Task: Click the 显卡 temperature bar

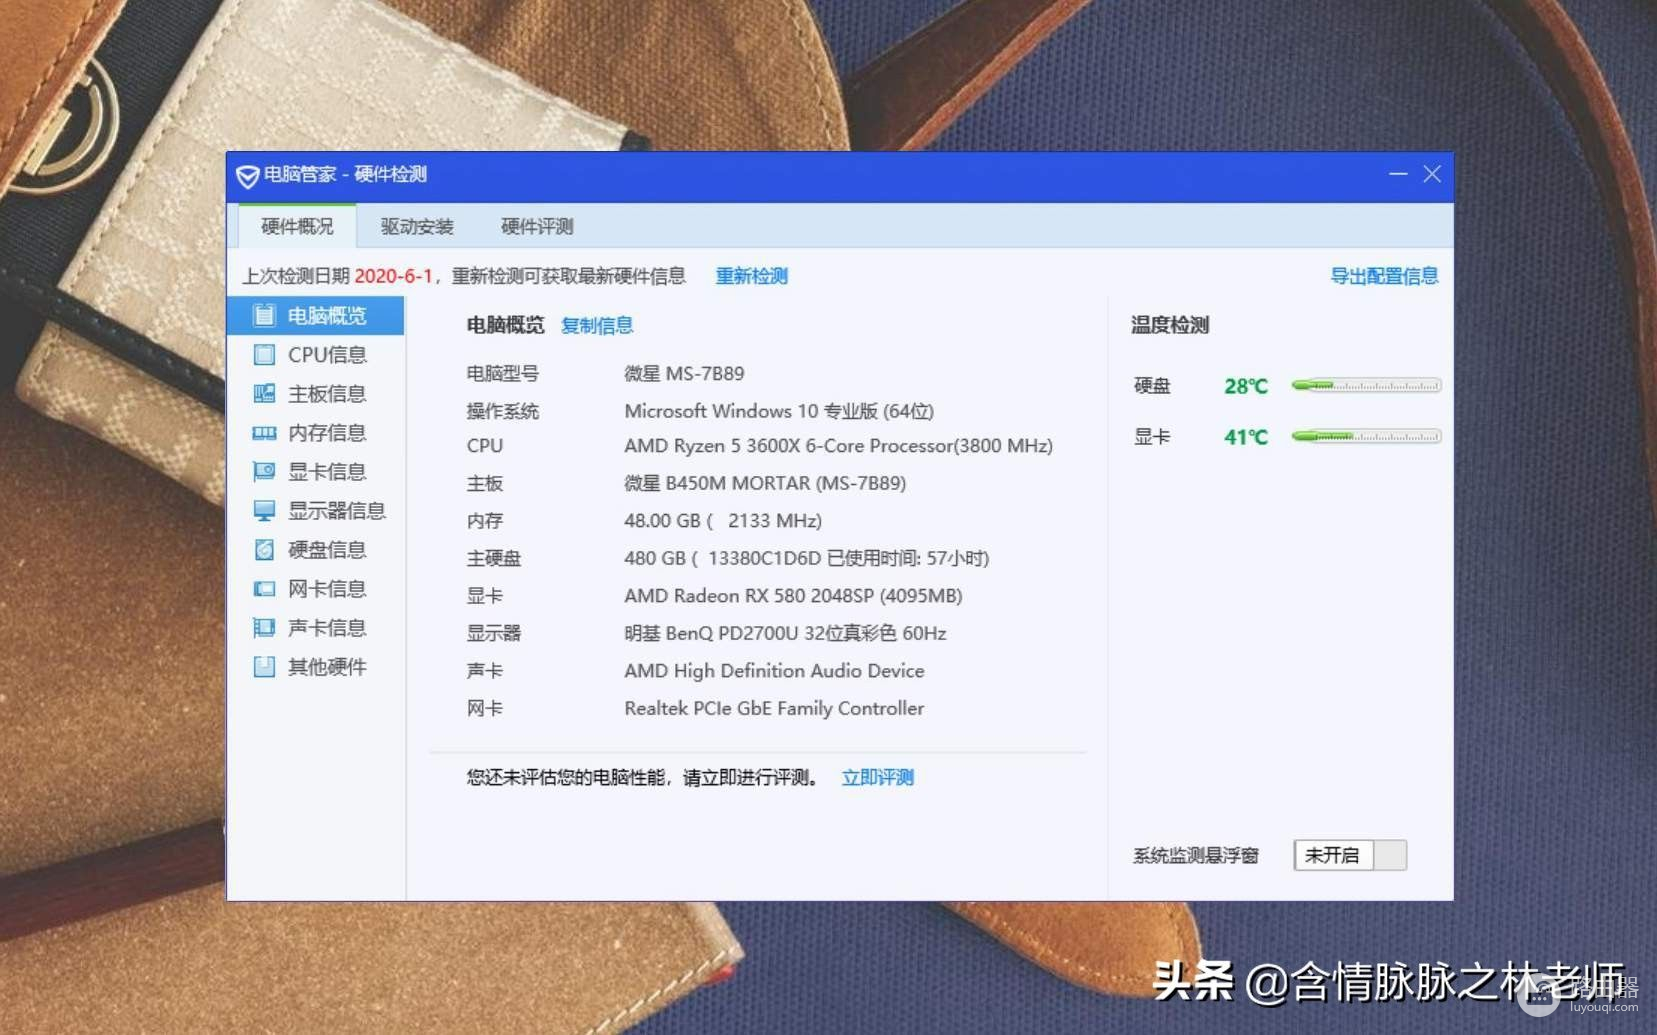Action: tap(1366, 436)
